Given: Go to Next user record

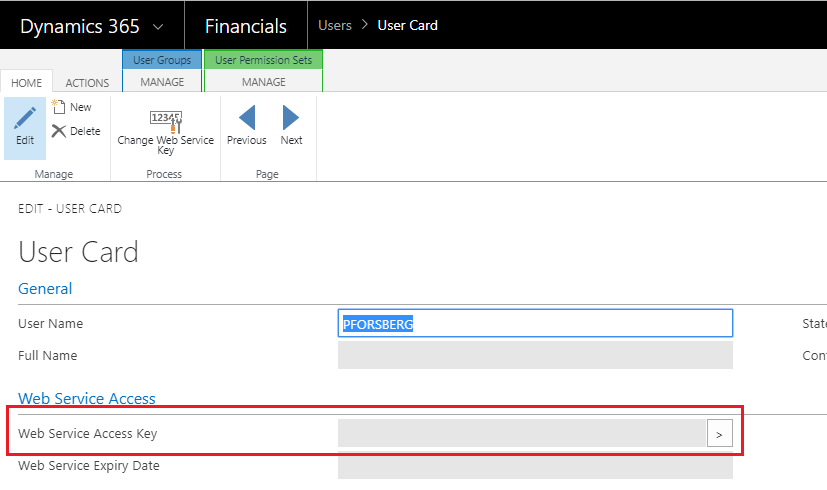Looking at the screenshot, I should click(291, 126).
